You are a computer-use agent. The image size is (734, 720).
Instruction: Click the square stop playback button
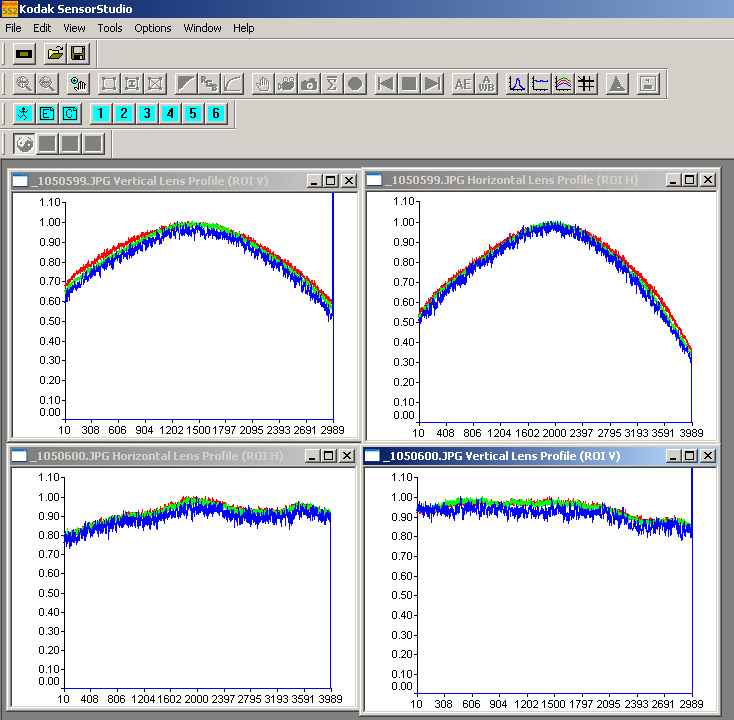pos(409,84)
